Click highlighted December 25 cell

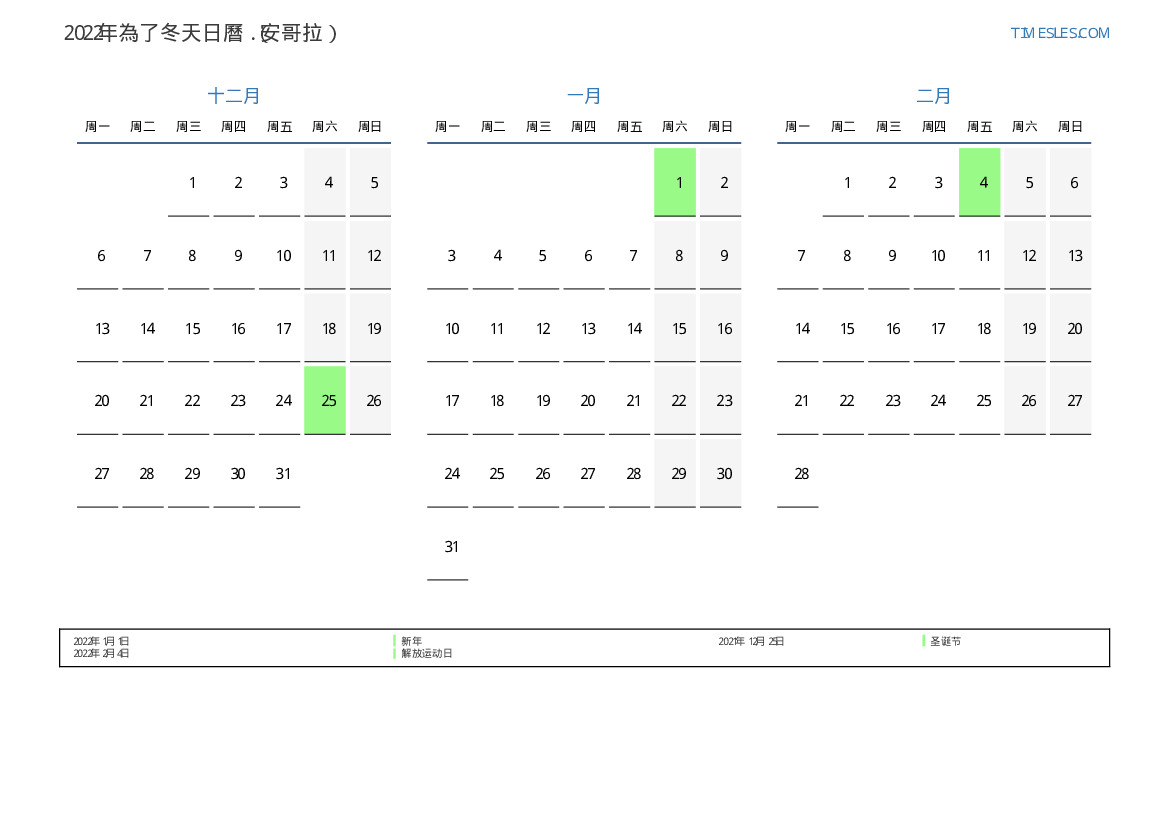(x=325, y=400)
